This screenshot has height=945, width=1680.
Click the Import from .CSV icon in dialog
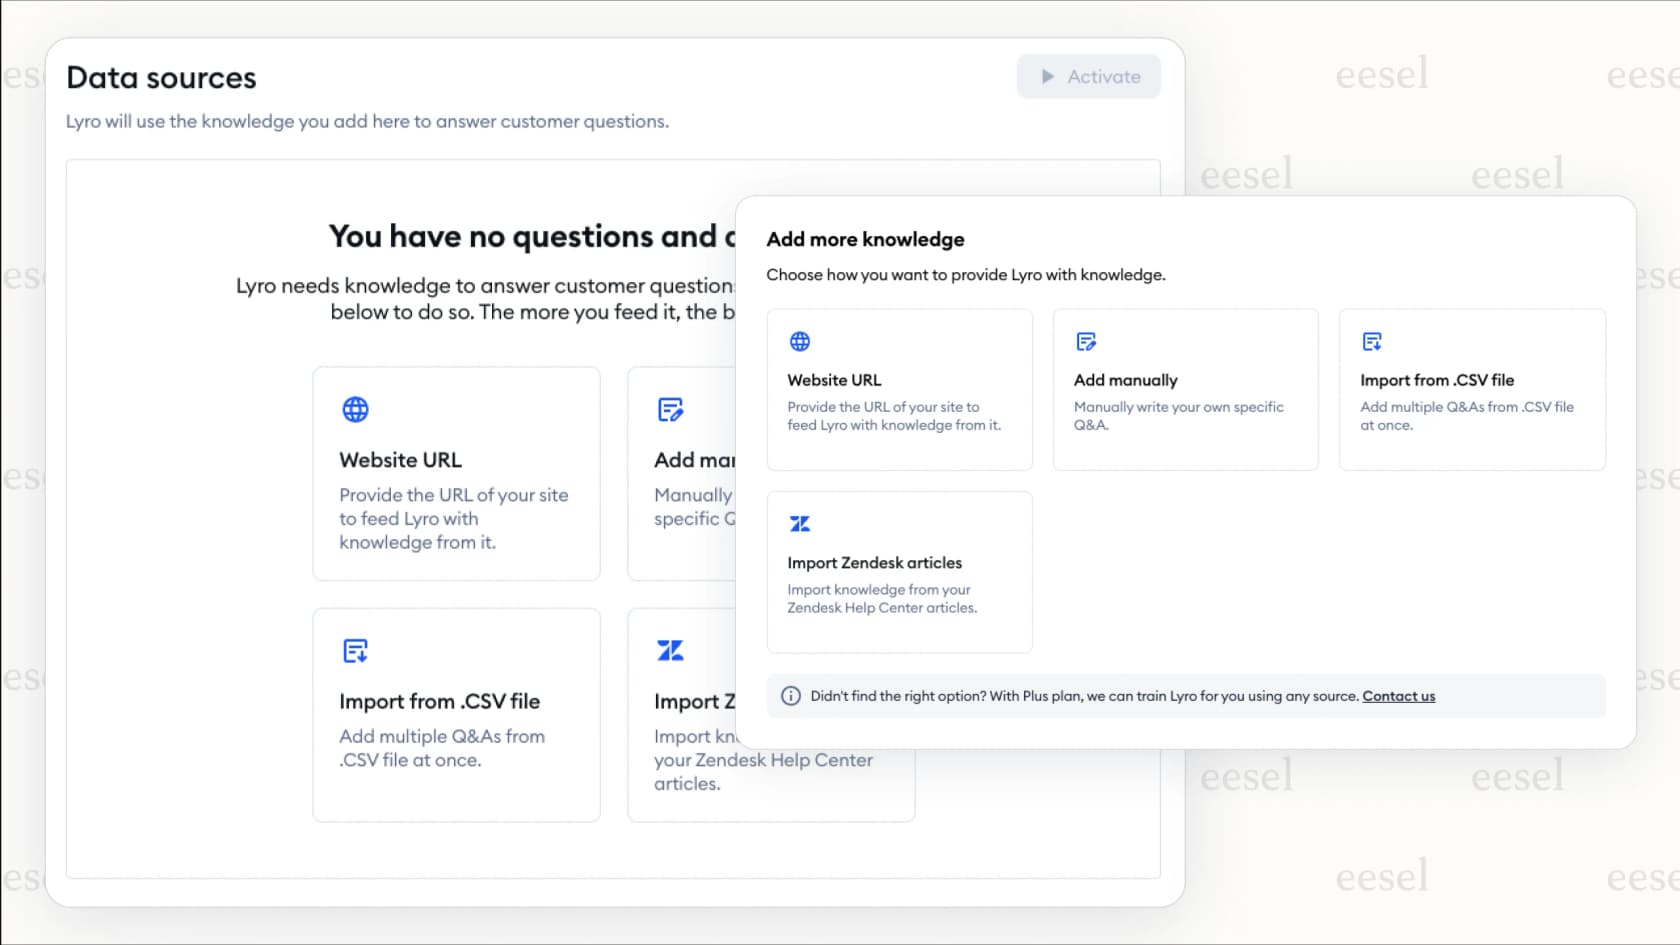1372,341
